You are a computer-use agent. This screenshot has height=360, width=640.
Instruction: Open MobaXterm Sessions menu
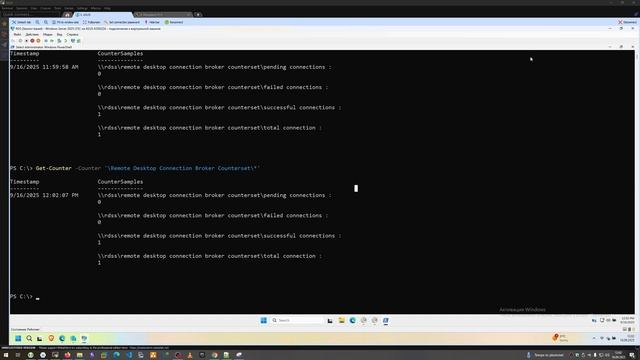(22, 8)
